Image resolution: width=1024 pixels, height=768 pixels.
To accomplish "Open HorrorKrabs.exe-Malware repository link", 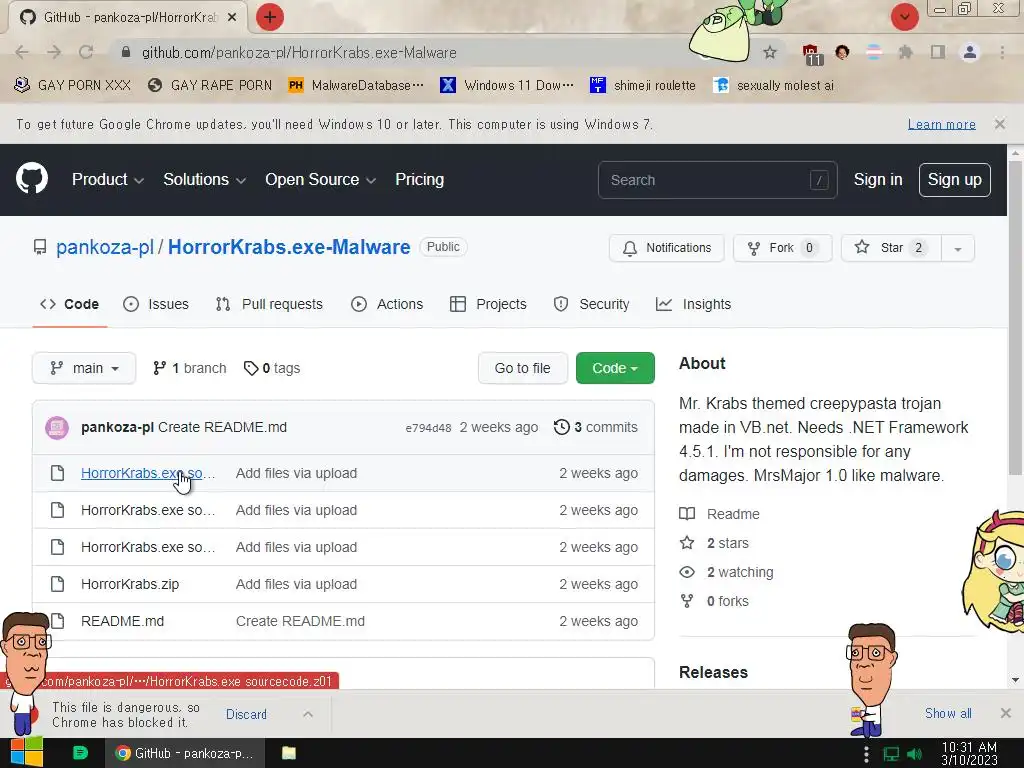I will [x=289, y=248].
